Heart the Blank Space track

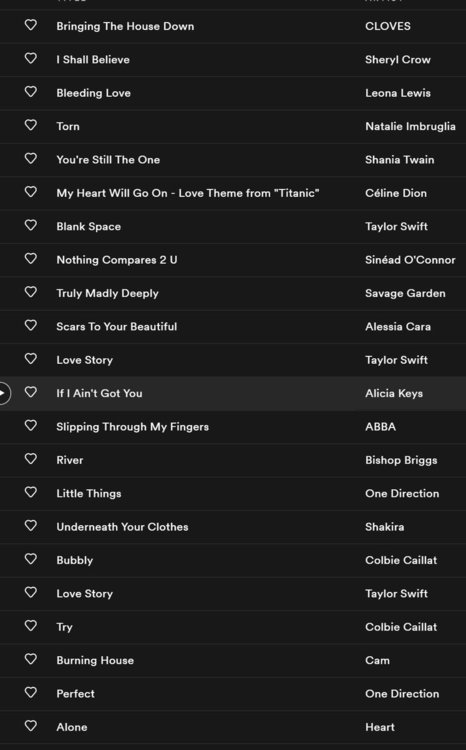point(31,225)
